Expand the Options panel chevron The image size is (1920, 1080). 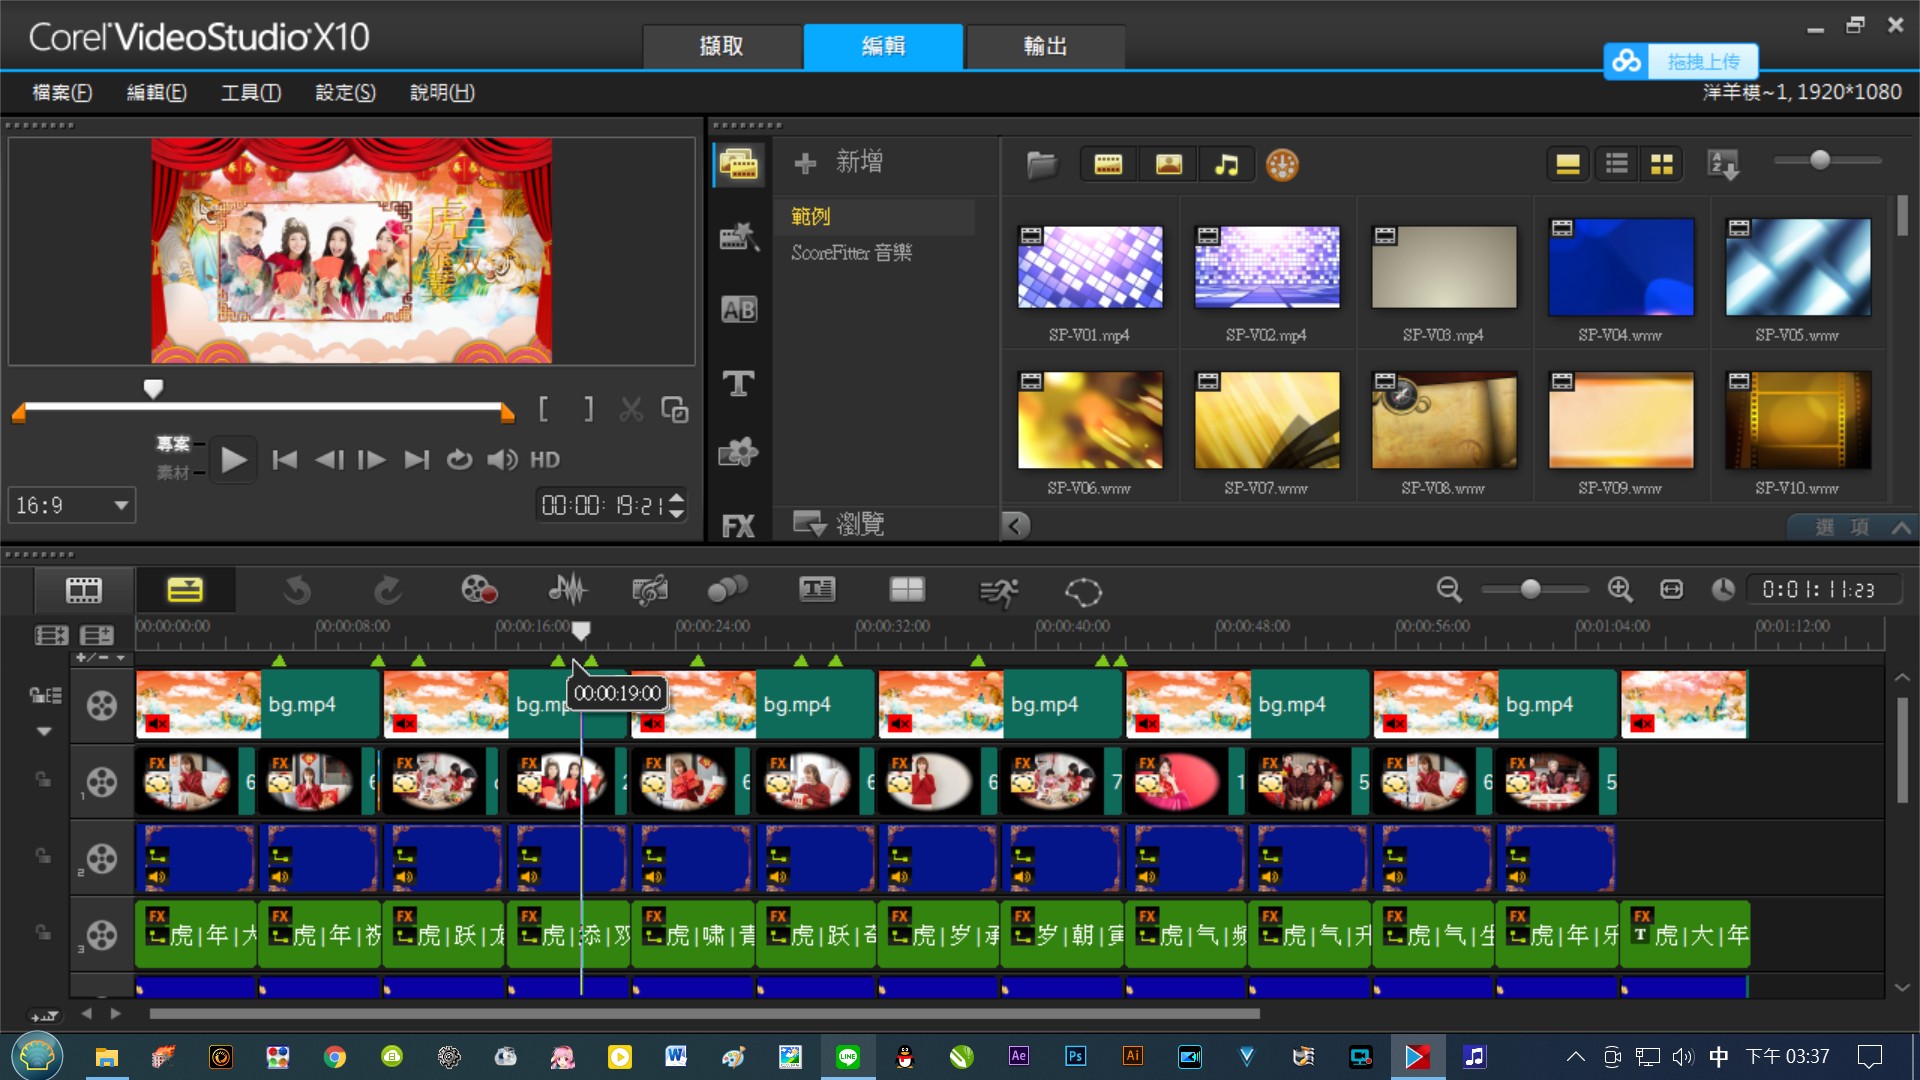(1902, 527)
